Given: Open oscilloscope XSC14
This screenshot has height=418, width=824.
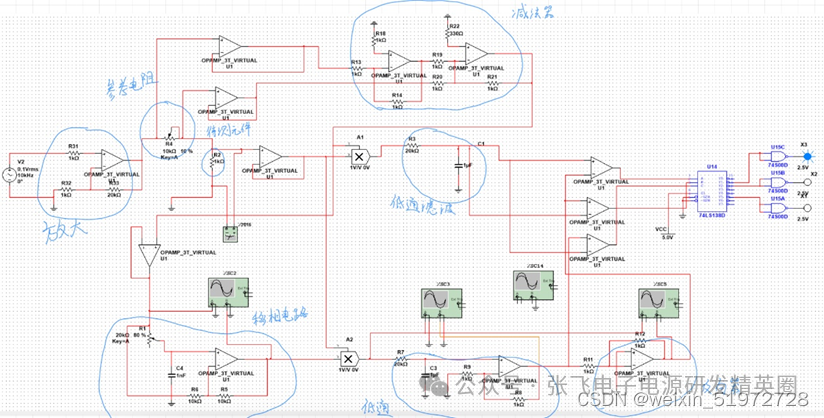Looking at the screenshot, I should 534,286.
